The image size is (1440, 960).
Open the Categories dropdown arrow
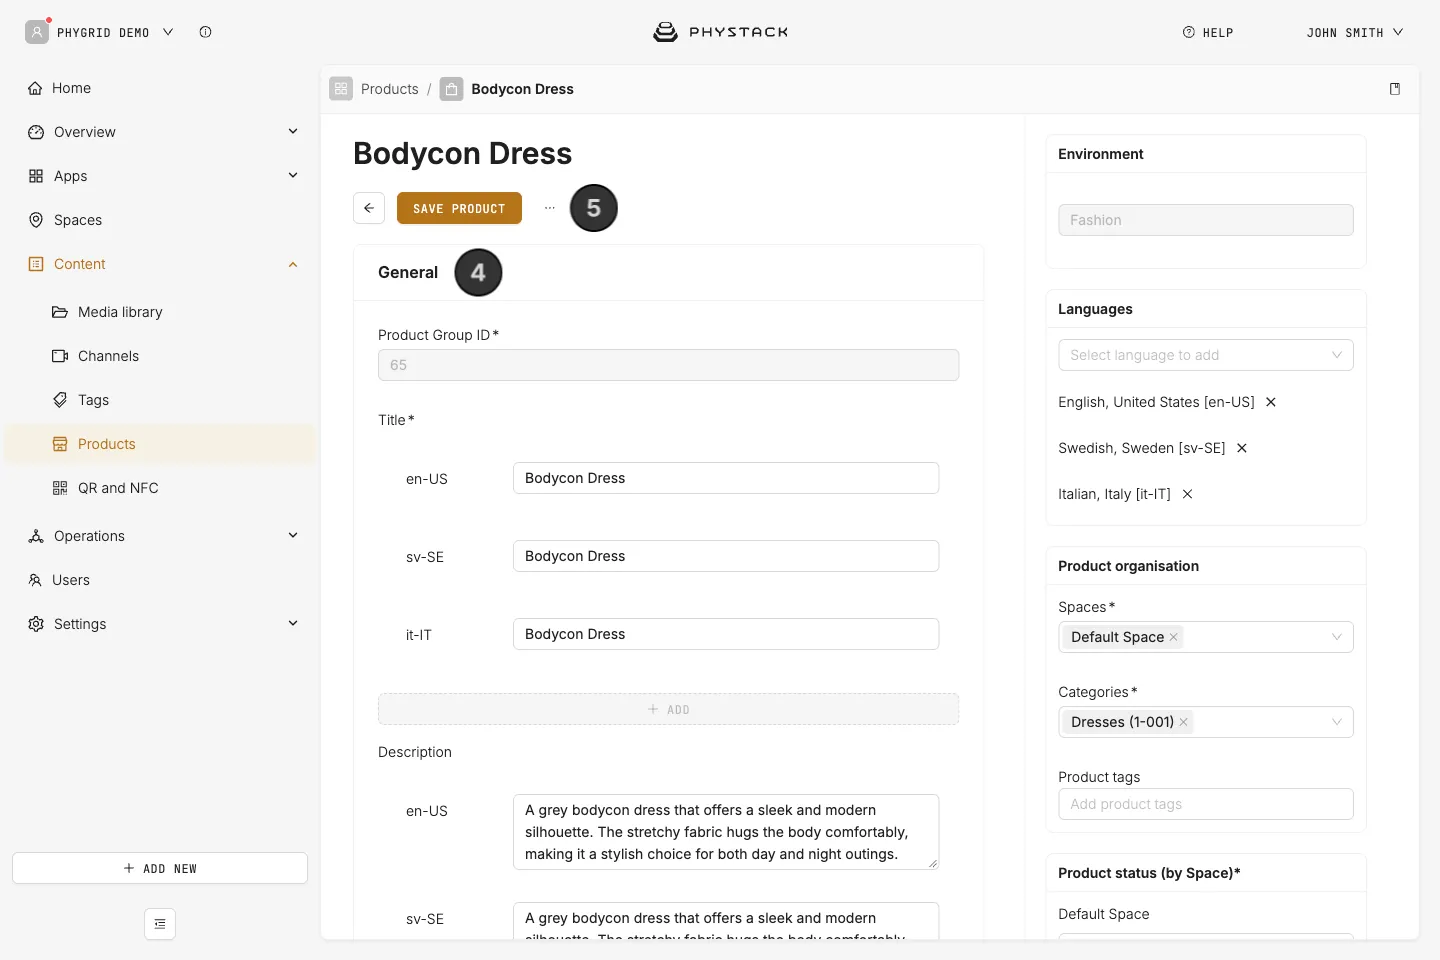(x=1337, y=722)
